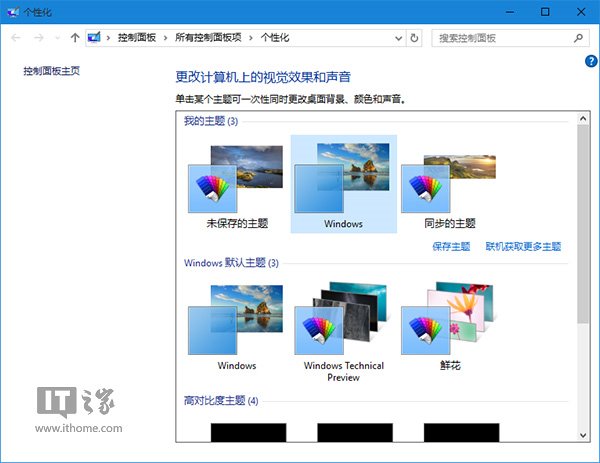Go up one level with Up arrow

75,38
